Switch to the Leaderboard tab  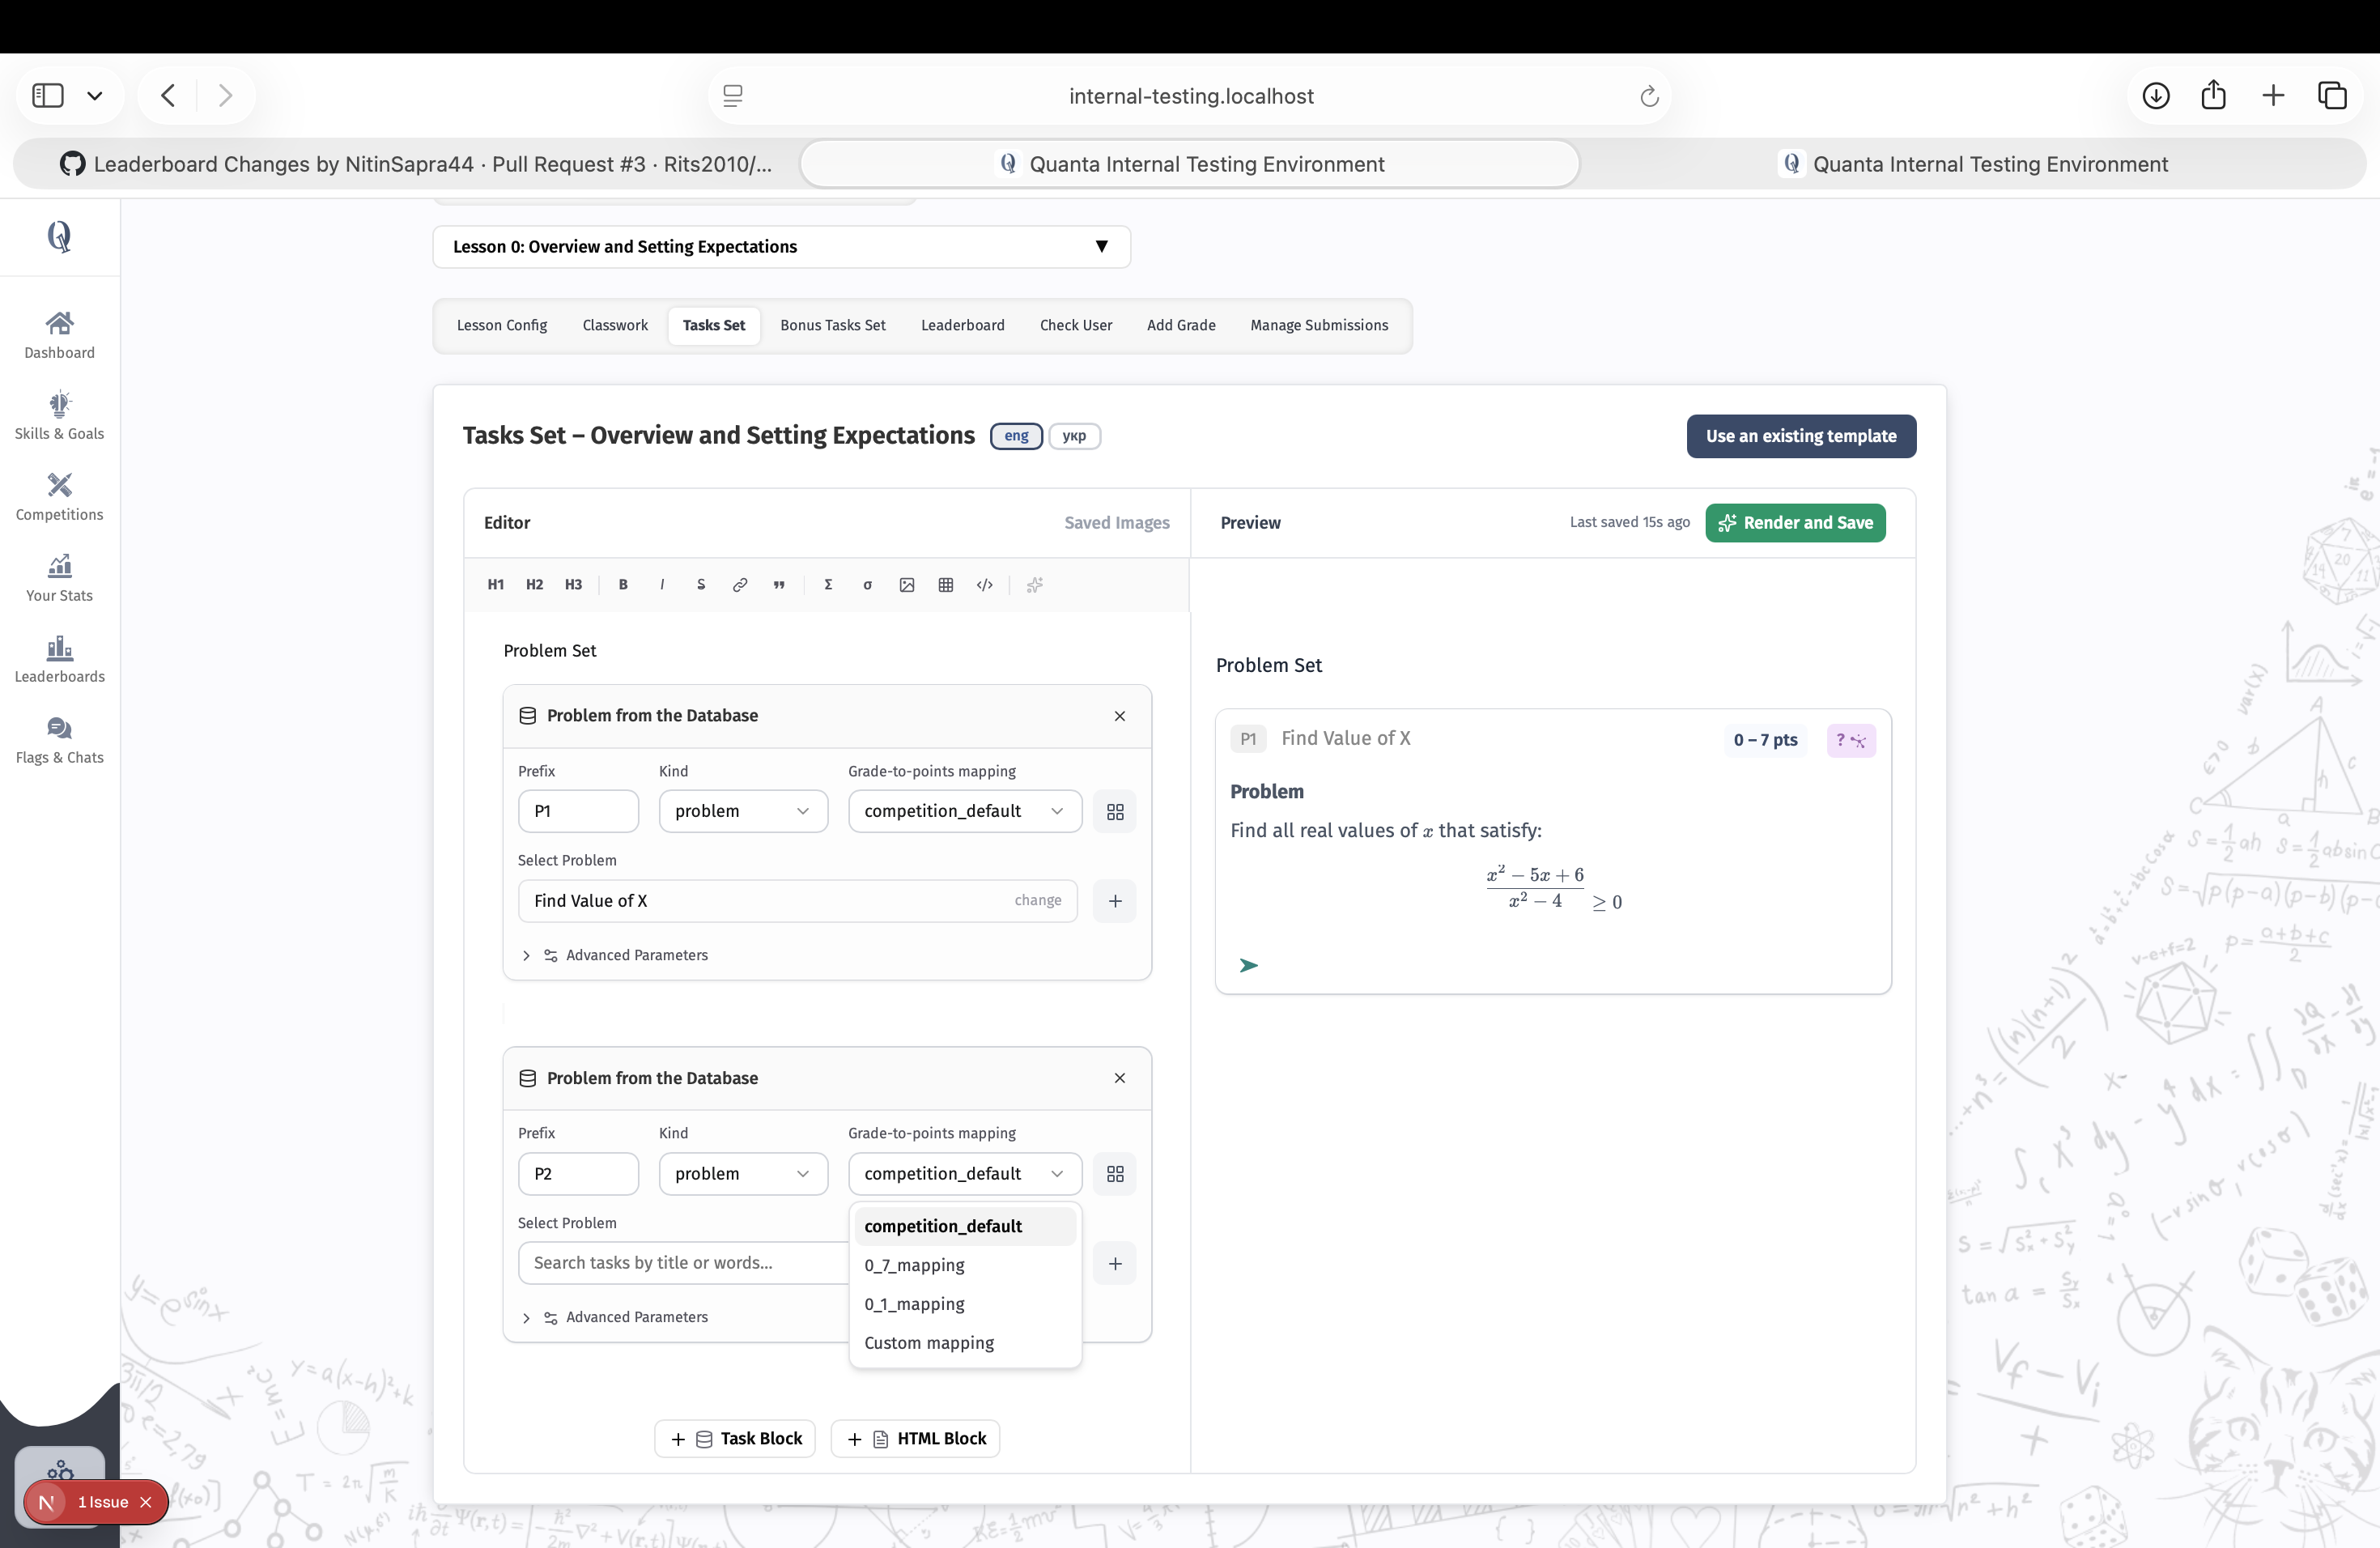coord(963,326)
